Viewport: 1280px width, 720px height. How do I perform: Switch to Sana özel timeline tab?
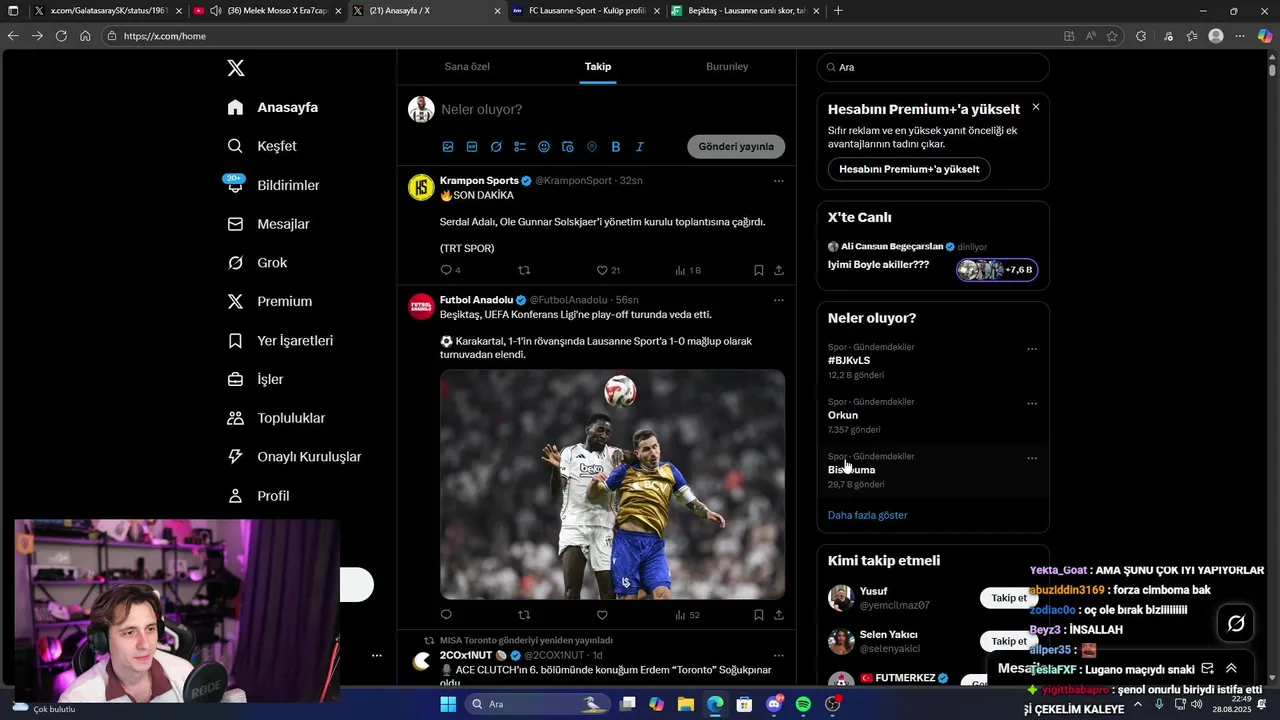pyautogui.click(x=467, y=66)
